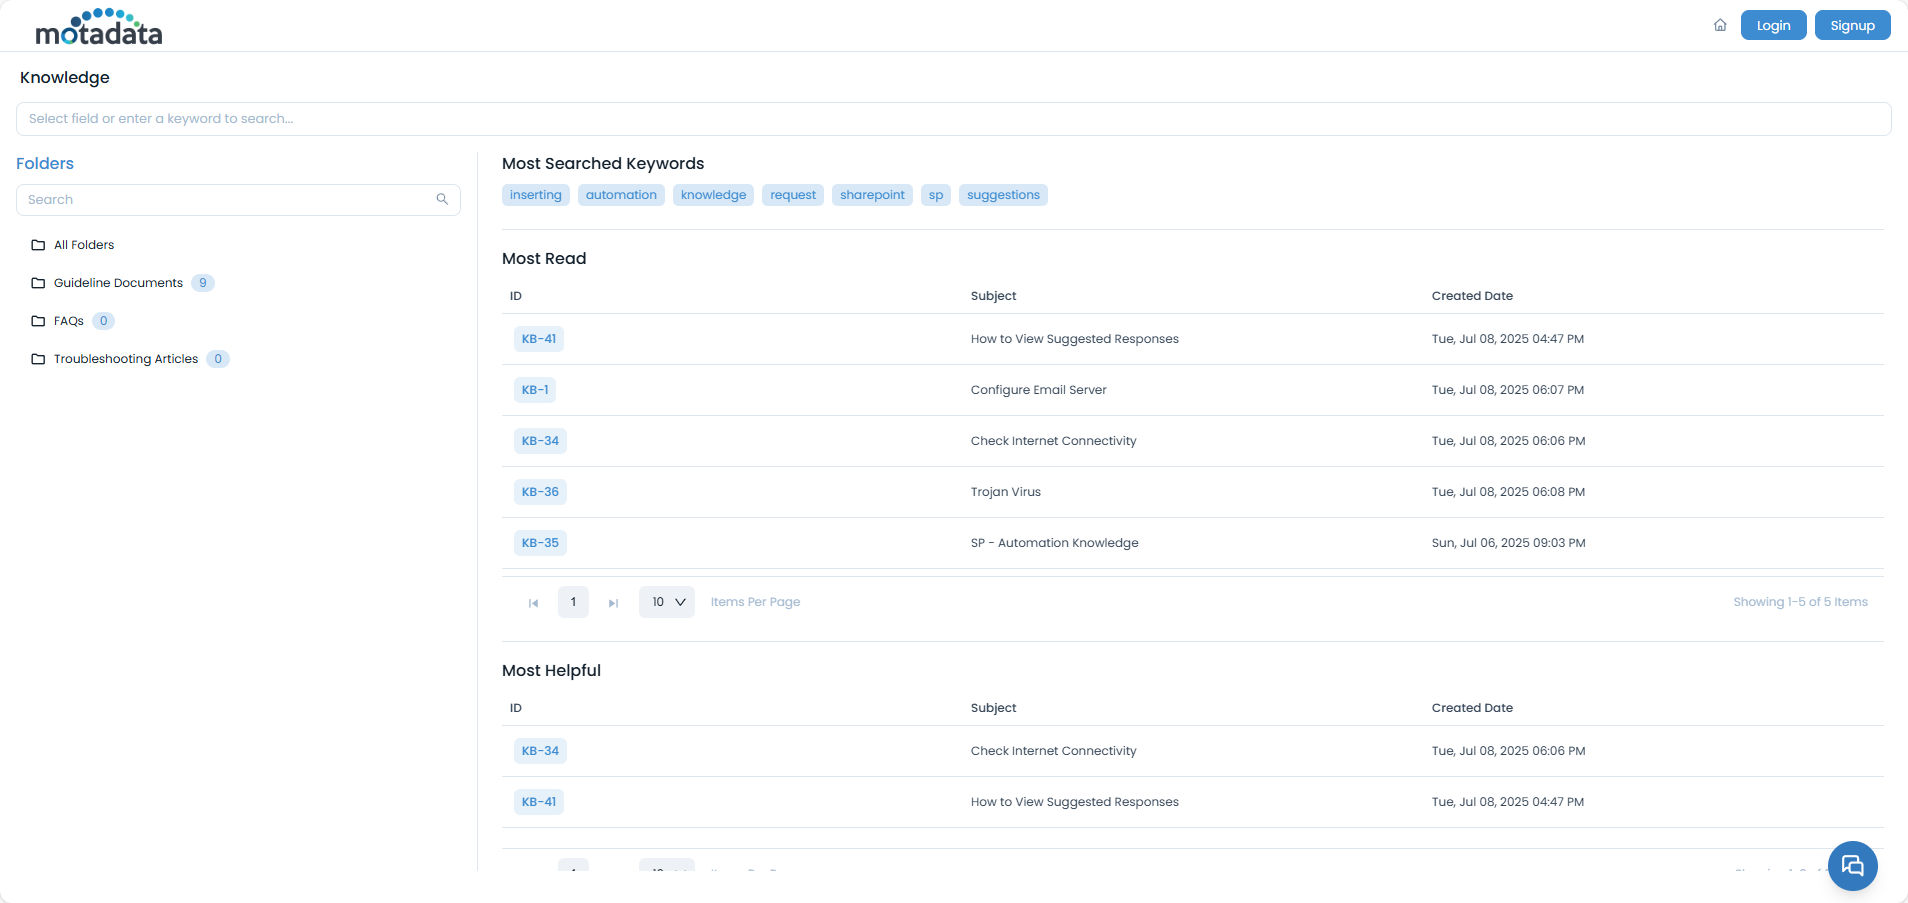The width and height of the screenshot is (1908, 903).
Task: Open the FAQs folder
Action: (x=68, y=321)
